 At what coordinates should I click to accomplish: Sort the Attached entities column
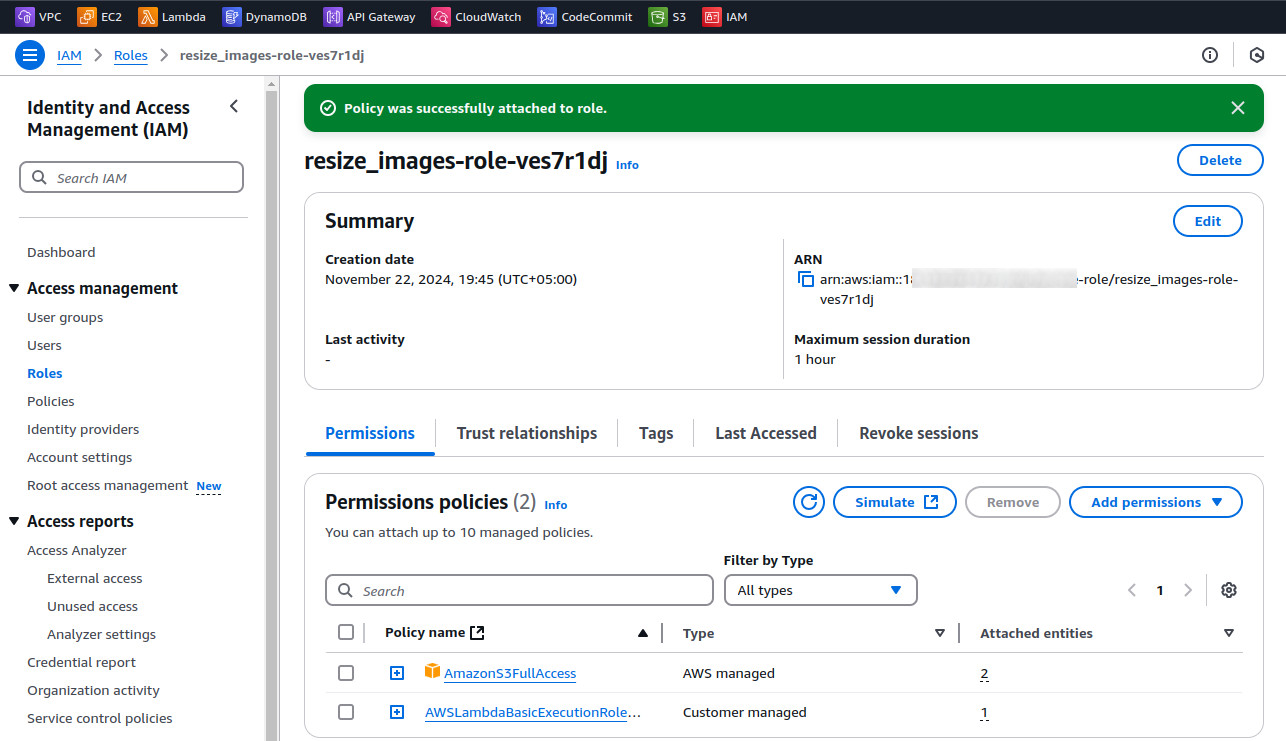coord(1229,633)
